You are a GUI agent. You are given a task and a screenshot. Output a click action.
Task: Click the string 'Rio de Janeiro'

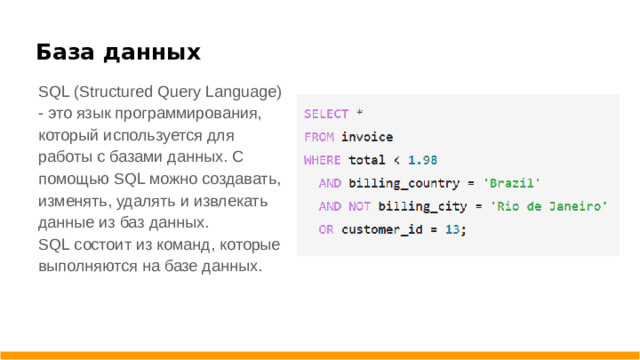click(549, 206)
